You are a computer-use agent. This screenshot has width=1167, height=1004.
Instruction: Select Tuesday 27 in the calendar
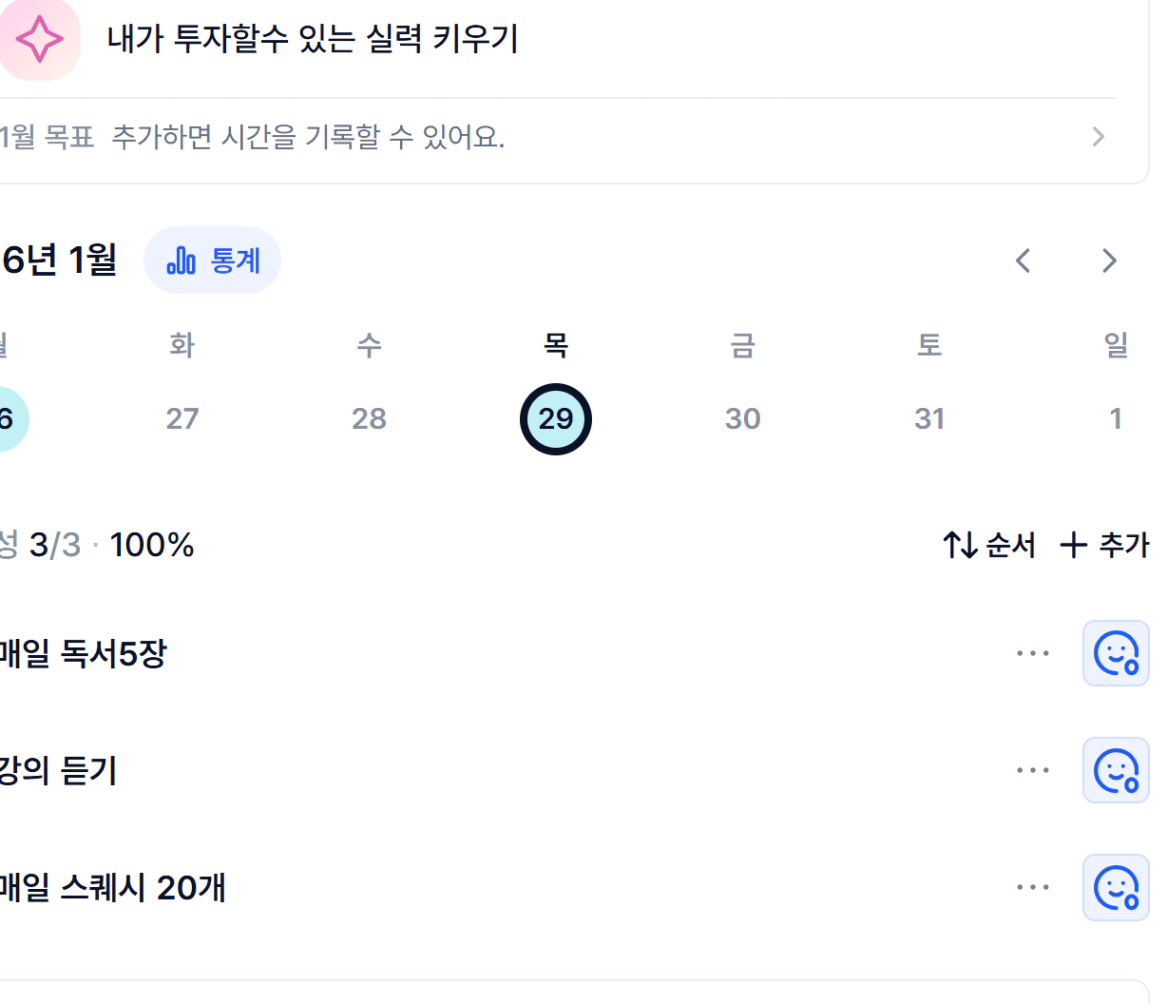pyautogui.click(x=182, y=418)
